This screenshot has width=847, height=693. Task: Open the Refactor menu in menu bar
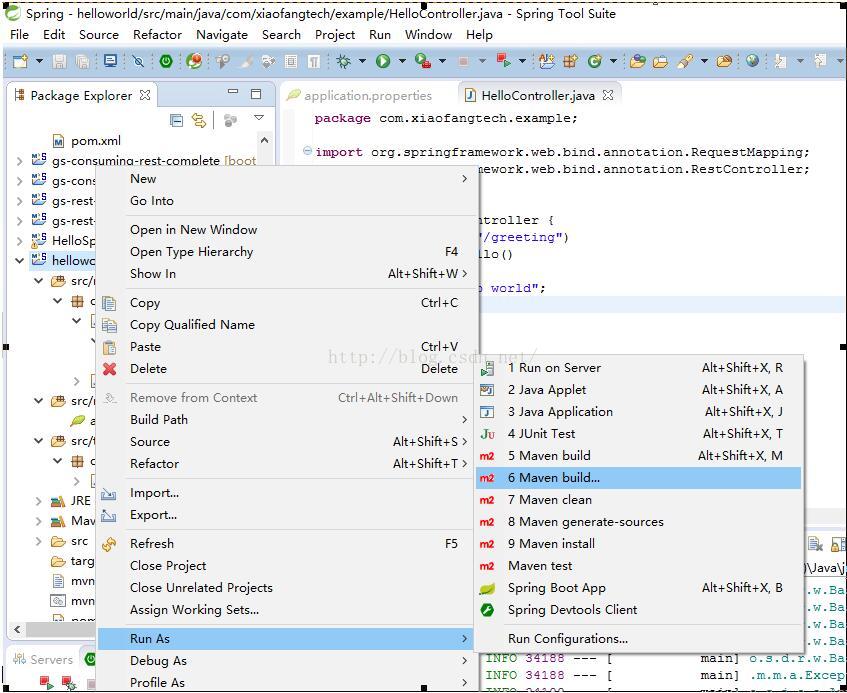click(157, 35)
